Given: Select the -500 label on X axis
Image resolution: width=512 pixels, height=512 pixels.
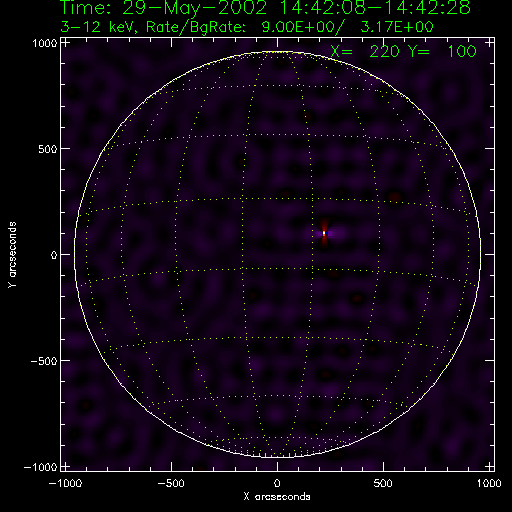Looking at the screenshot, I should tap(171, 483).
